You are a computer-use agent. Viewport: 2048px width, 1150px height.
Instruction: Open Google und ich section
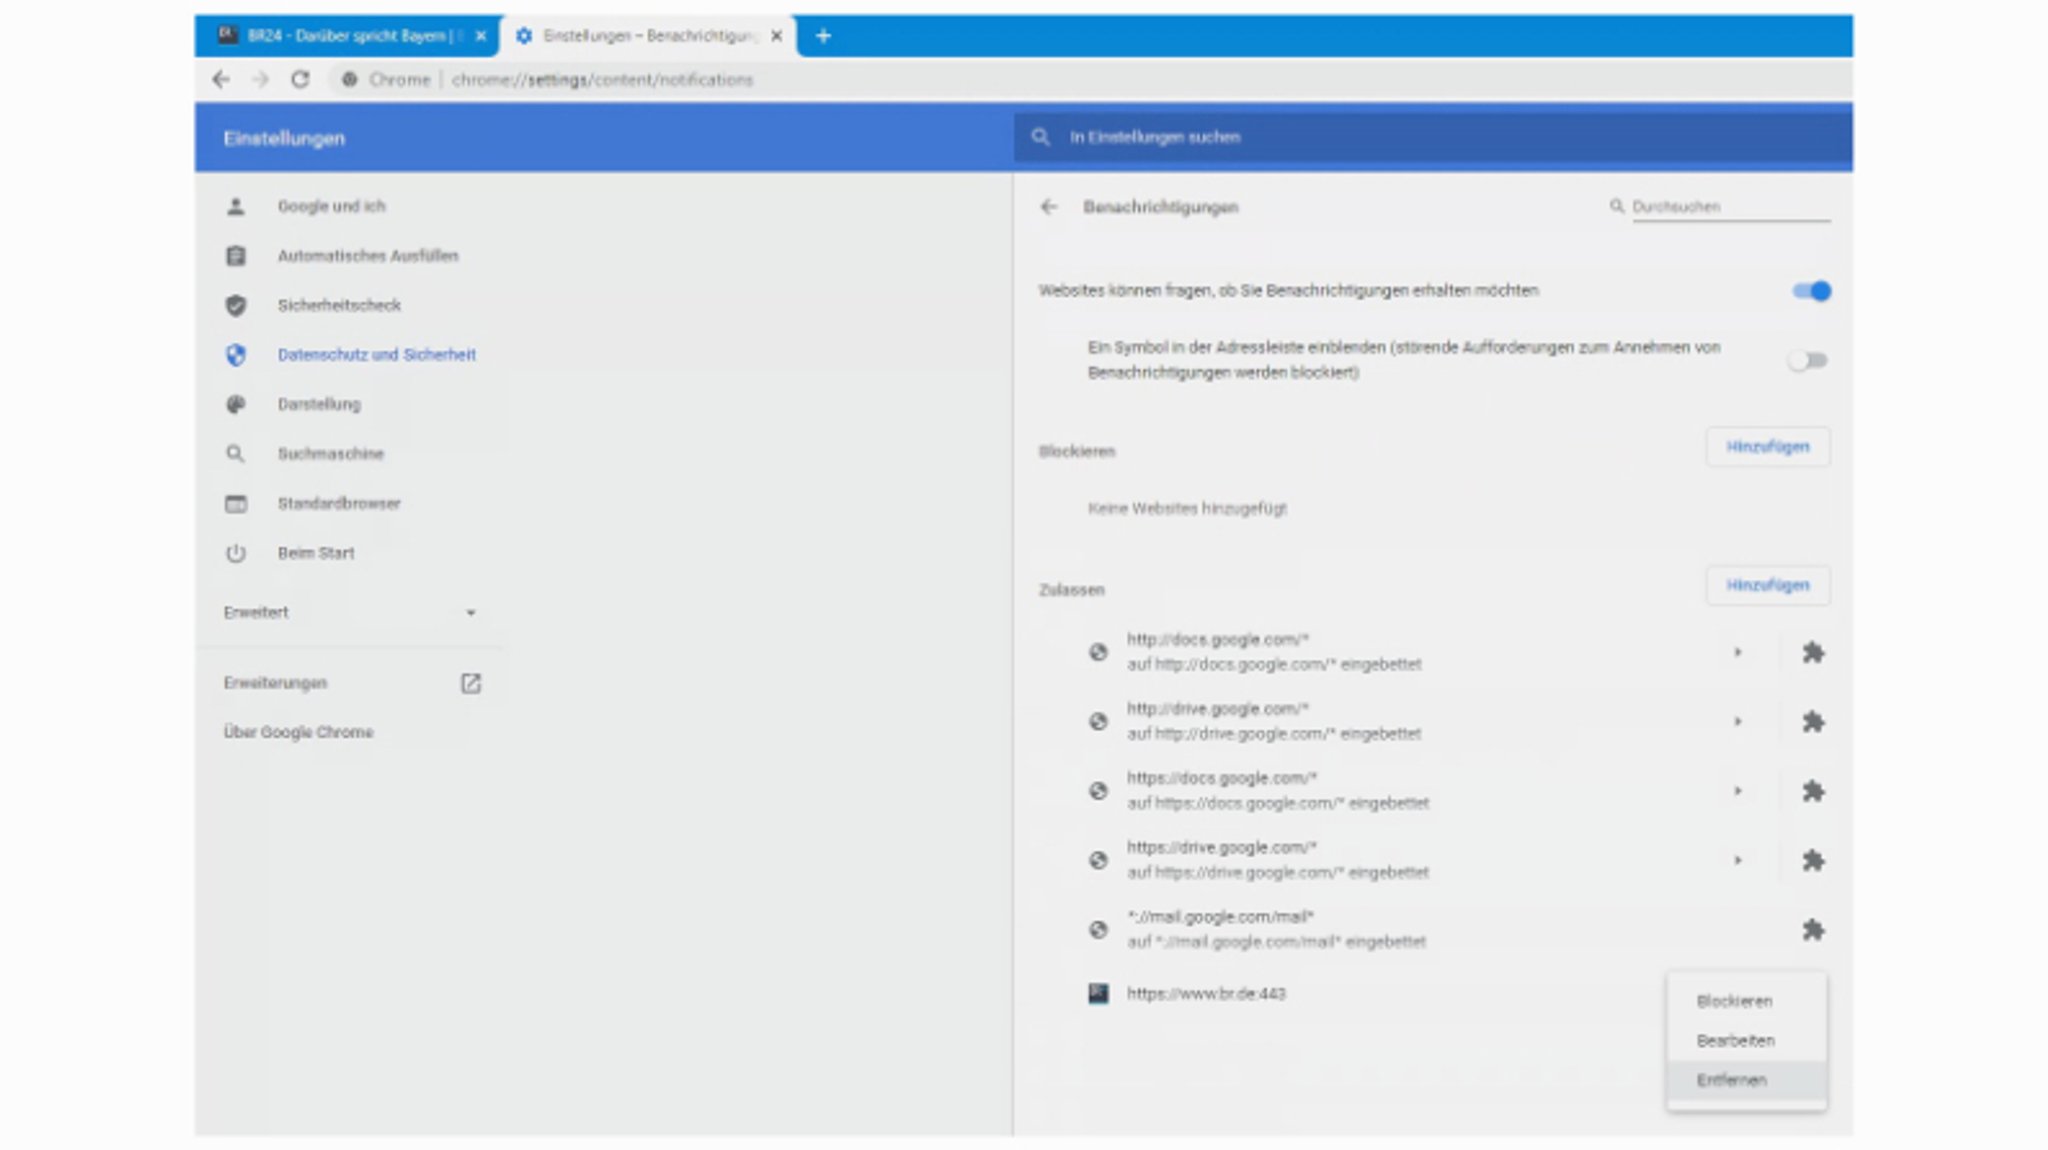click(331, 206)
